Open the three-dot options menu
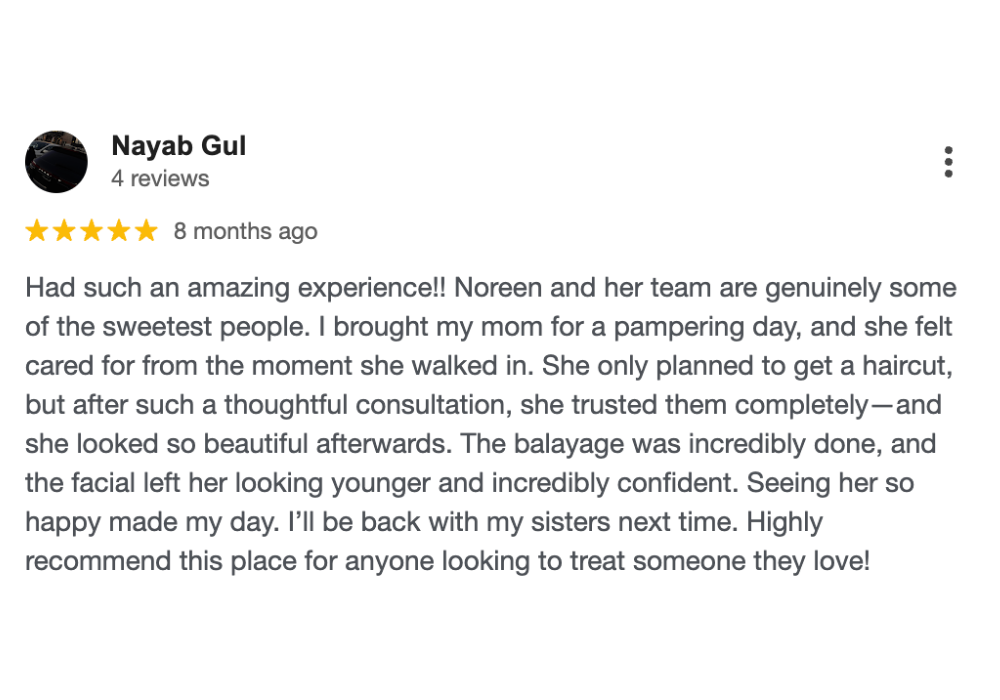Viewport: 1000px width, 700px height. 948,162
